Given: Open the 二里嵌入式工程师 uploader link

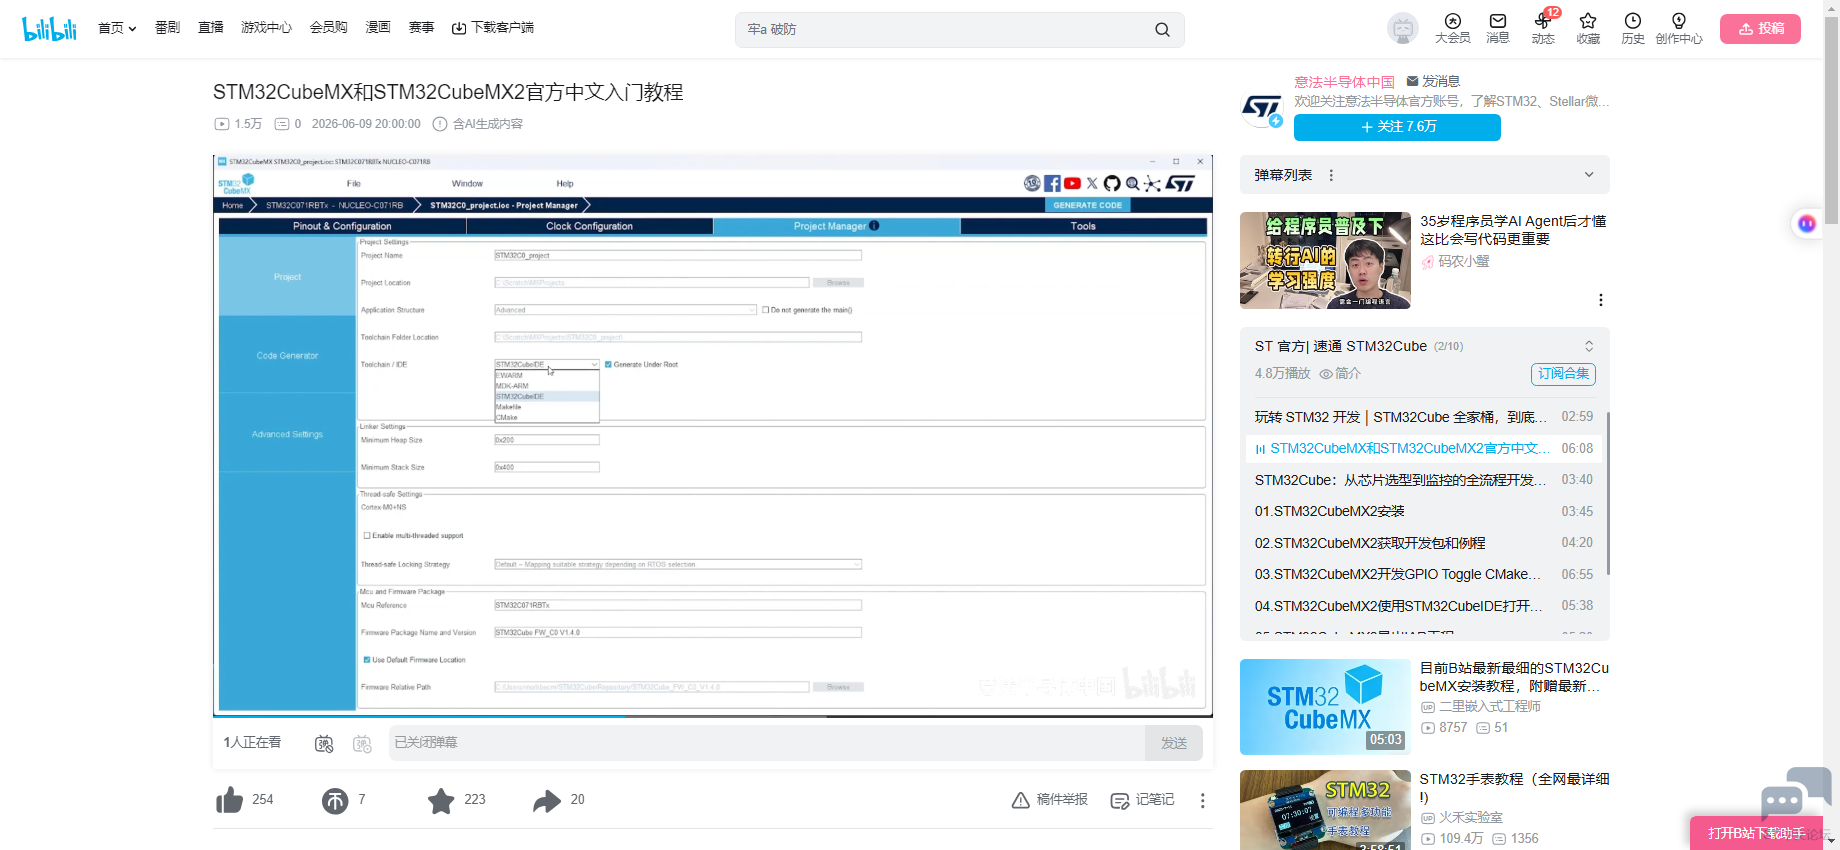Looking at the screenshot, I should pos(1490,707).
